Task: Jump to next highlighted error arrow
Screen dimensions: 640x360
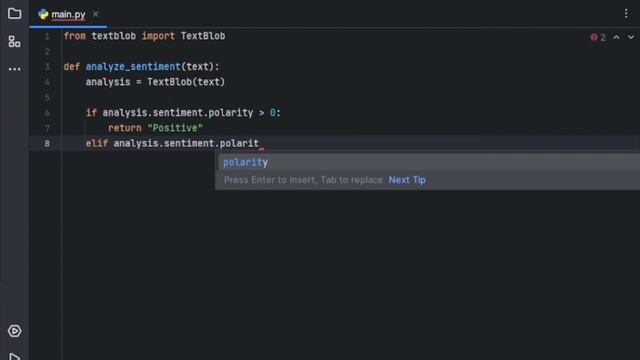Action: pos(631,37)
